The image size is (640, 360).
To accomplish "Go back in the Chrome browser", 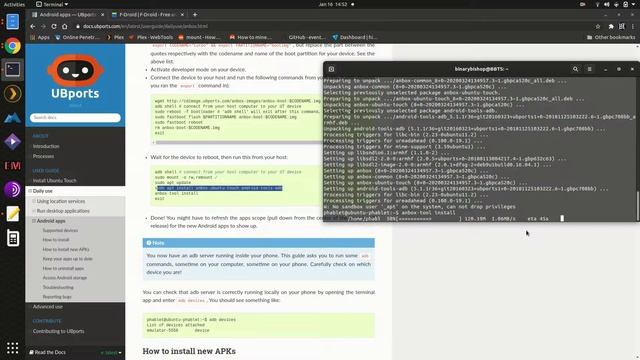I will tap(33, 26).
